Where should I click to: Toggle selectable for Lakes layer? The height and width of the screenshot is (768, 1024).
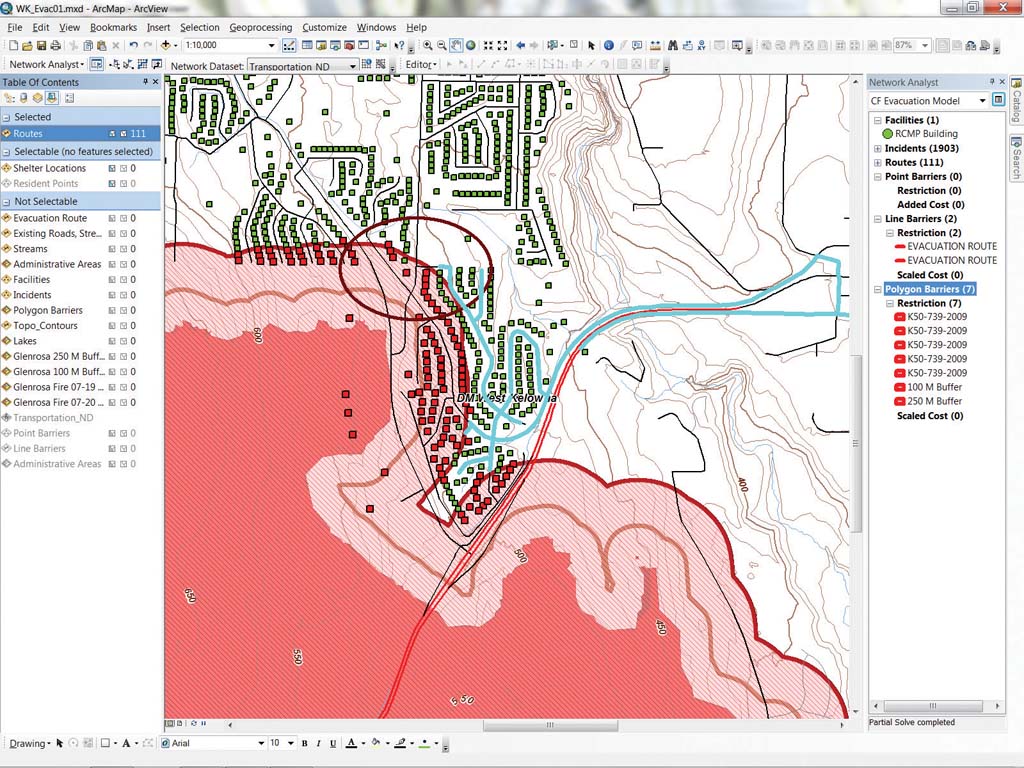click(112, 341)
